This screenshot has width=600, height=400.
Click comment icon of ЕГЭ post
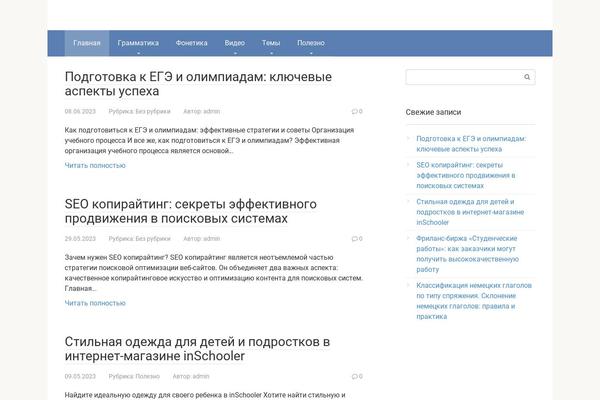click(x=357, y=111)
